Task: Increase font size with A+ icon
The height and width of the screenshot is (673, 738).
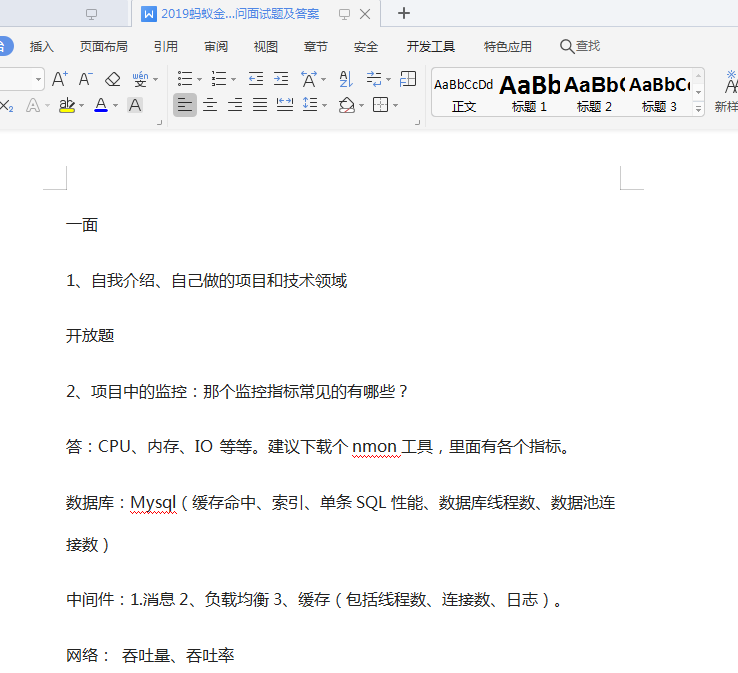Action: (59, 79)
